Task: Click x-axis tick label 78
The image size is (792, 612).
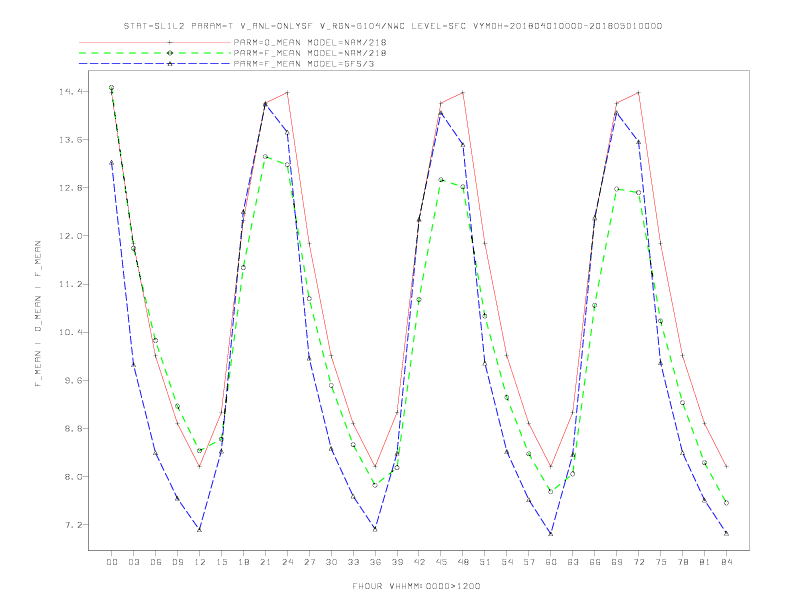Action: click(x=683, y=562)
